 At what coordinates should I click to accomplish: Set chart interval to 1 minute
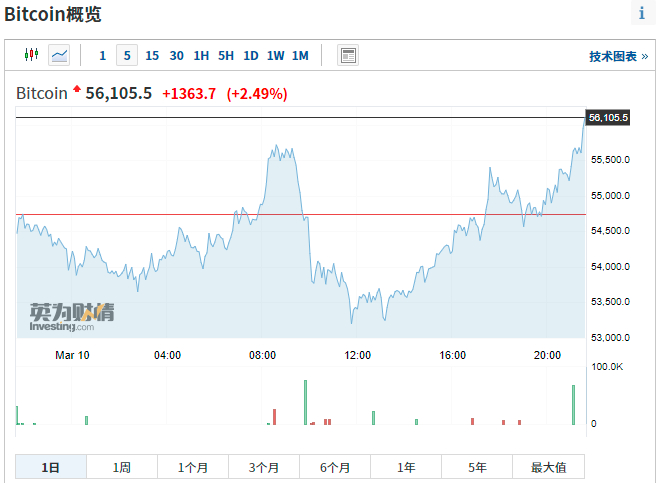pos(102,56)
